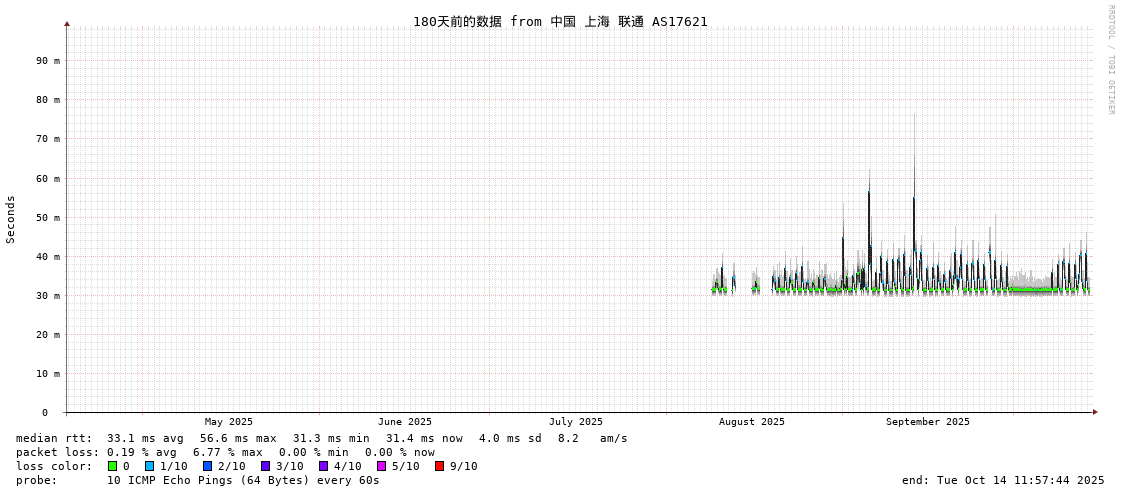Click the arrow at the x-axis right end
This screenshot has height=494, width=1121.
pyautogui.click(x=1095, y=412)
